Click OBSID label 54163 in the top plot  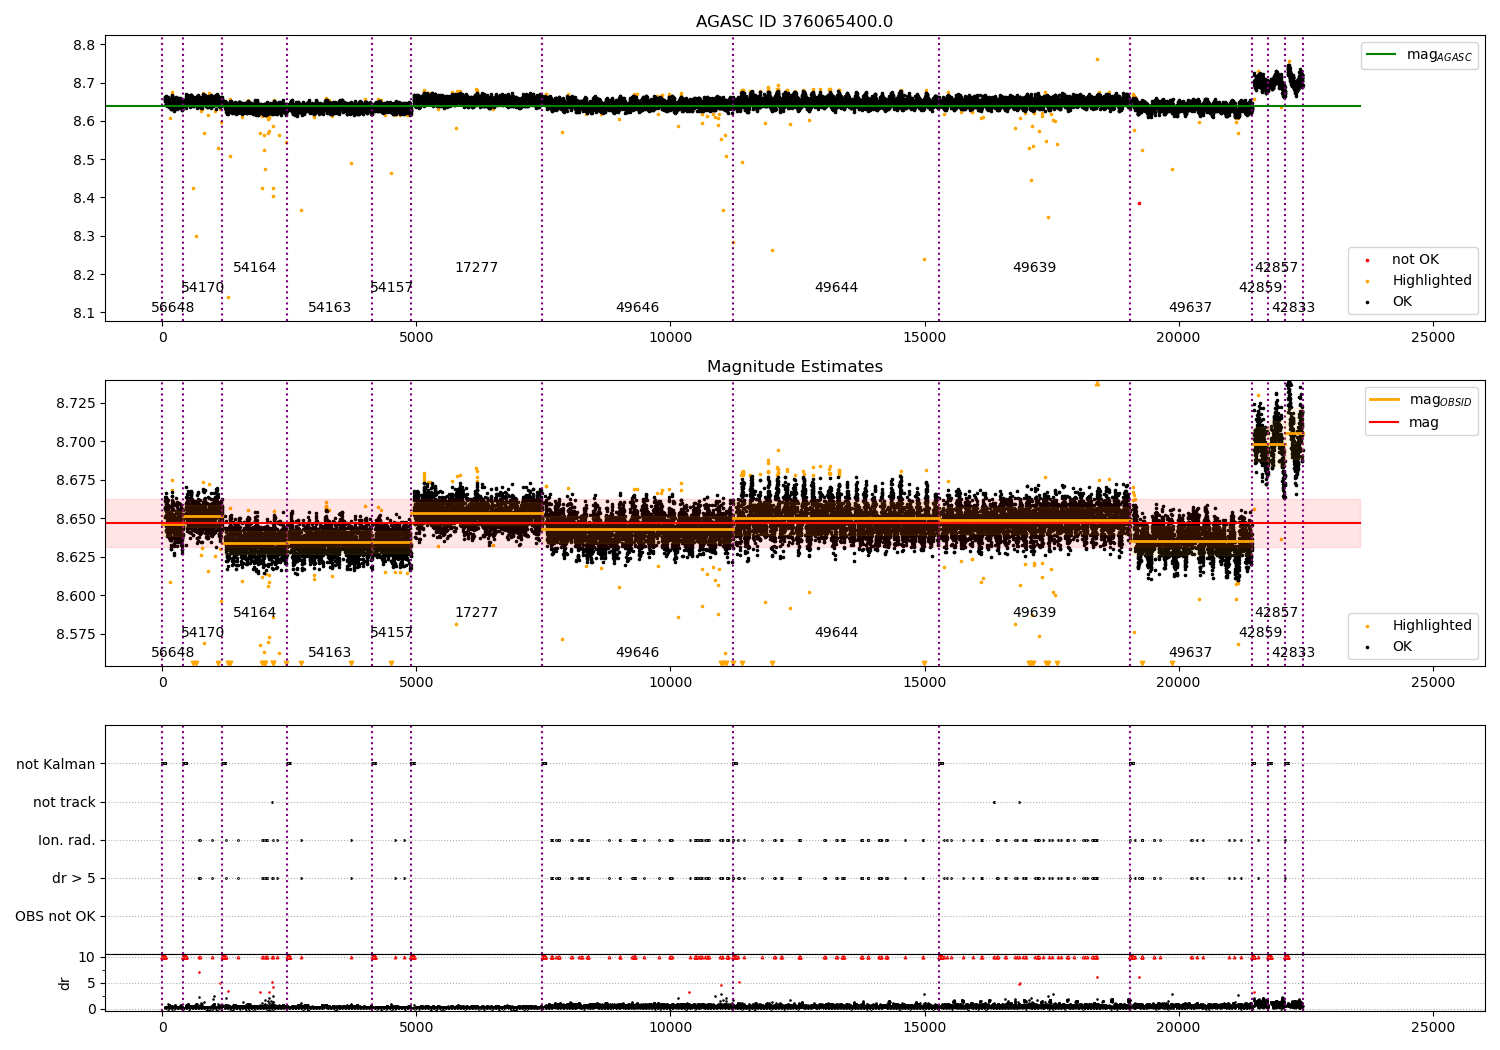[x=330, y=308]
